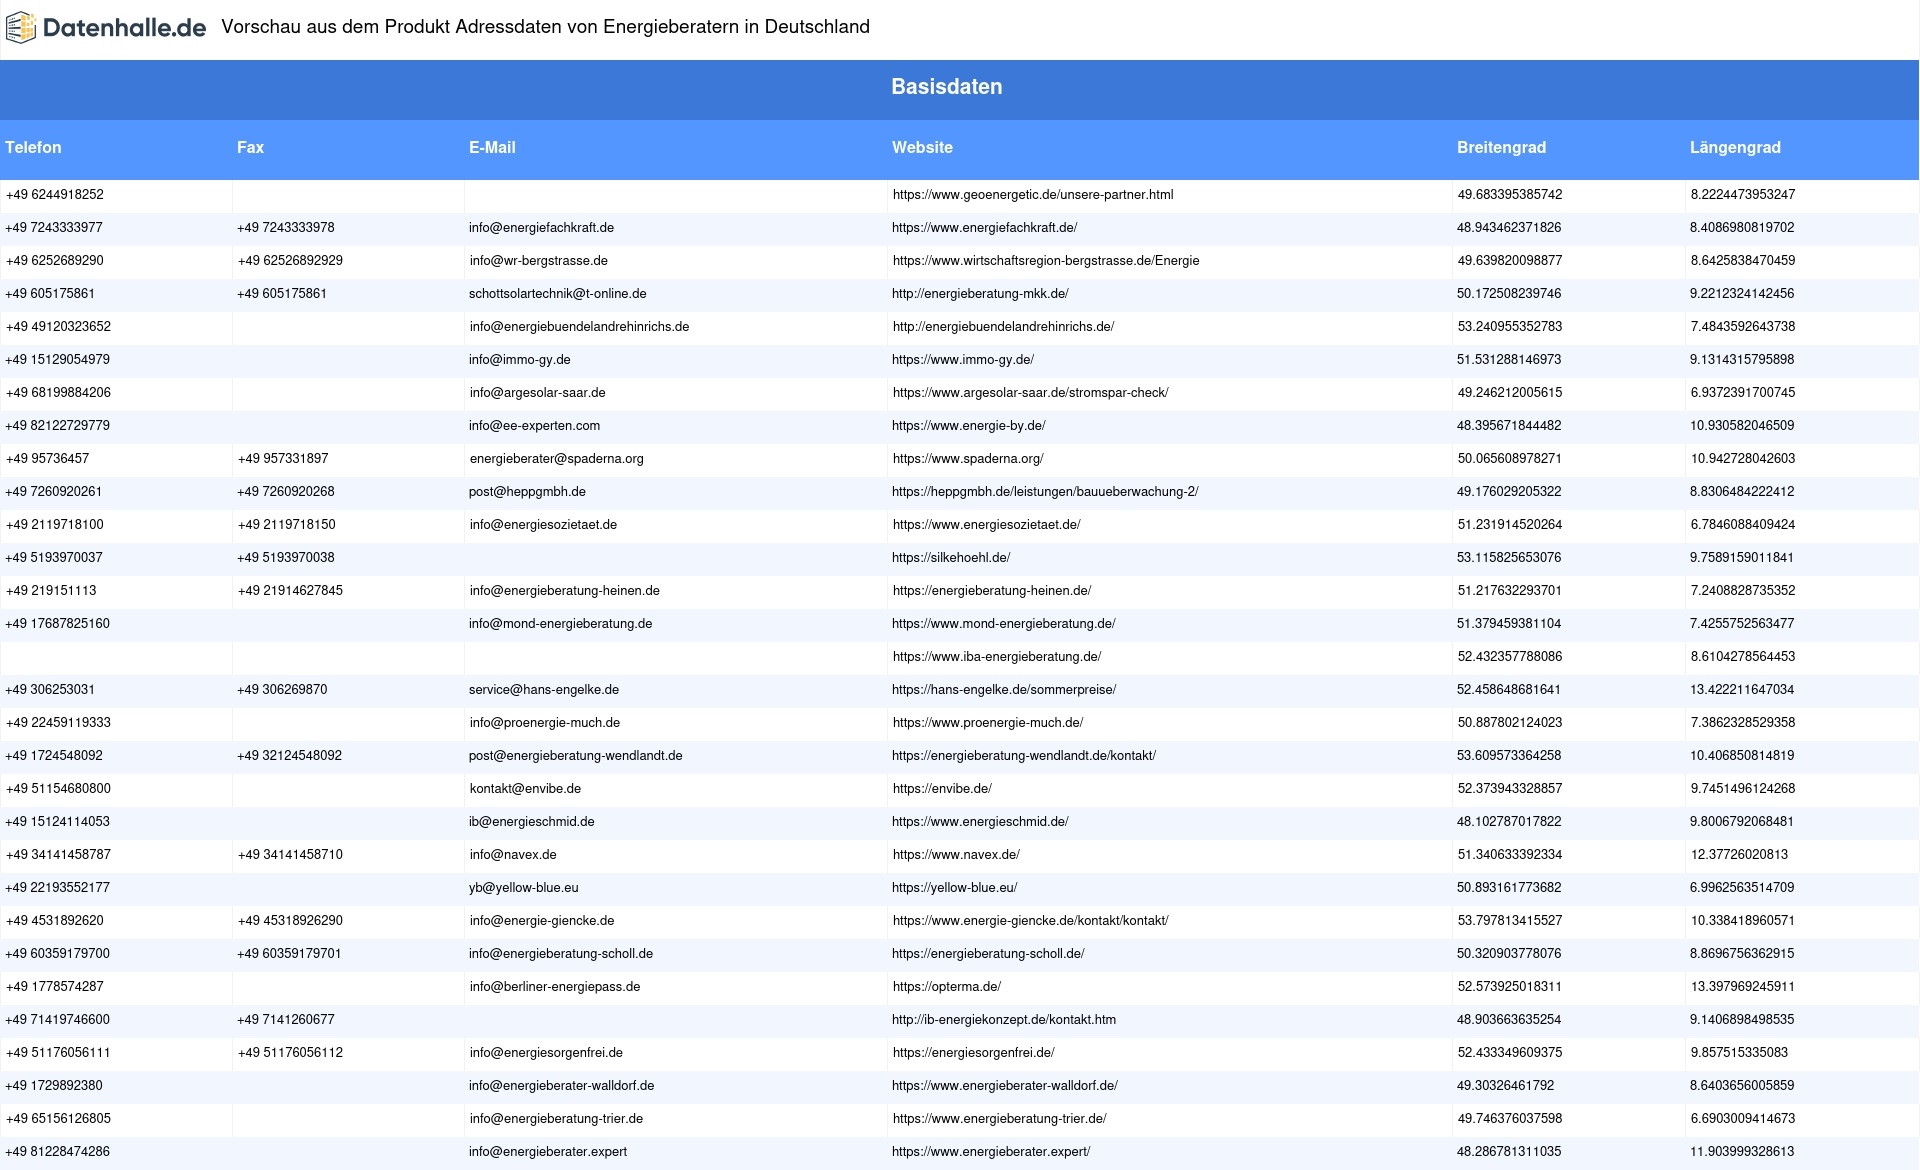The image size is (1920, 1170).
Task: Select email schottsolartechnik@t-online.de
Action: 557,294
